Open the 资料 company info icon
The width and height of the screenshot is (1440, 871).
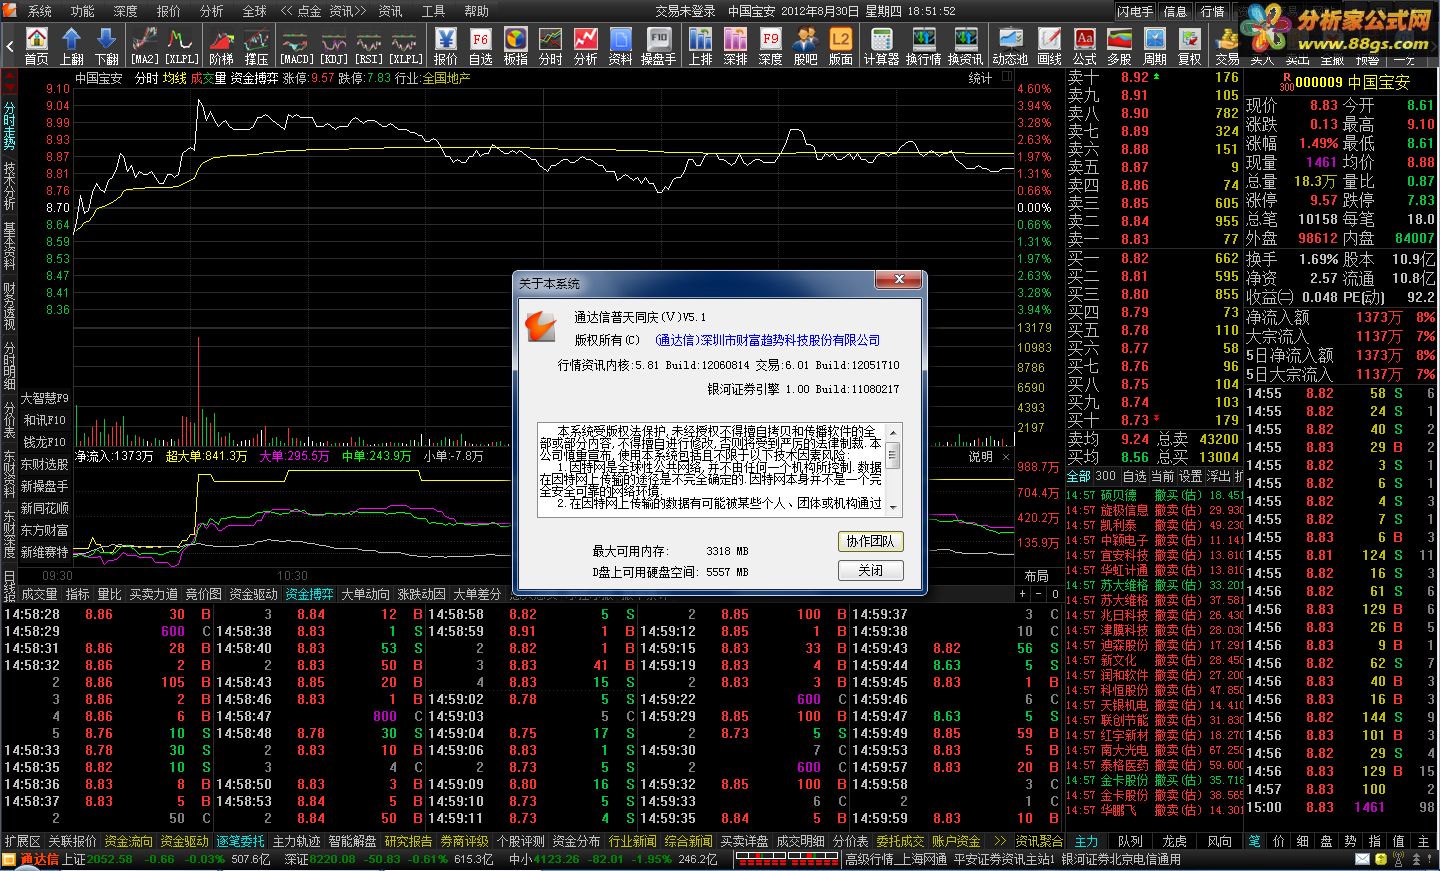click(621, 46)
